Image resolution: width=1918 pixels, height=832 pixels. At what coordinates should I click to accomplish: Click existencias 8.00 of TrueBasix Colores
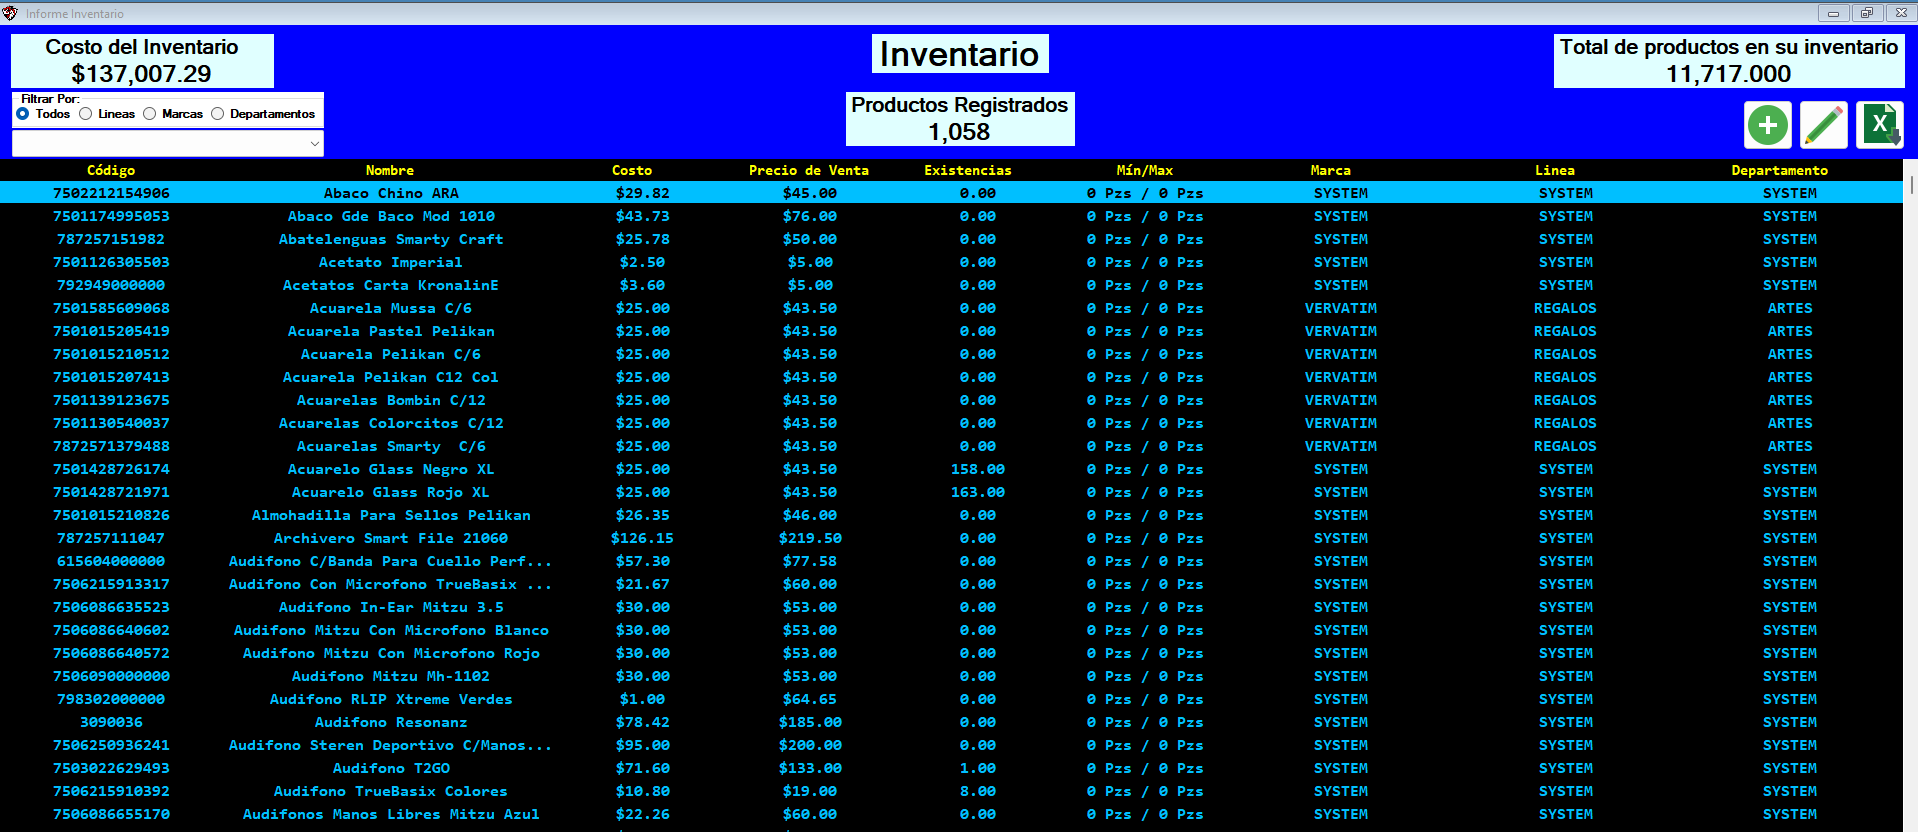click(x=978, y=791)
